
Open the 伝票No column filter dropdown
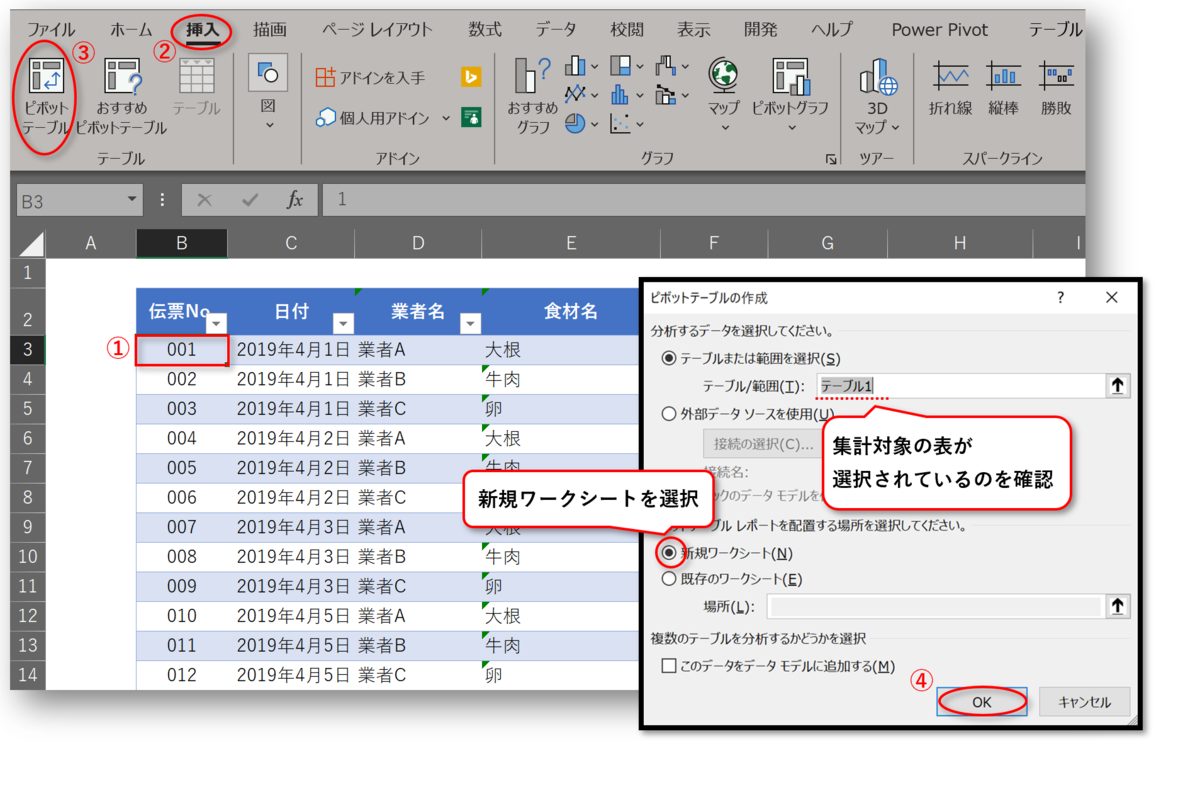pyautogui.click(x=216, y=324)
